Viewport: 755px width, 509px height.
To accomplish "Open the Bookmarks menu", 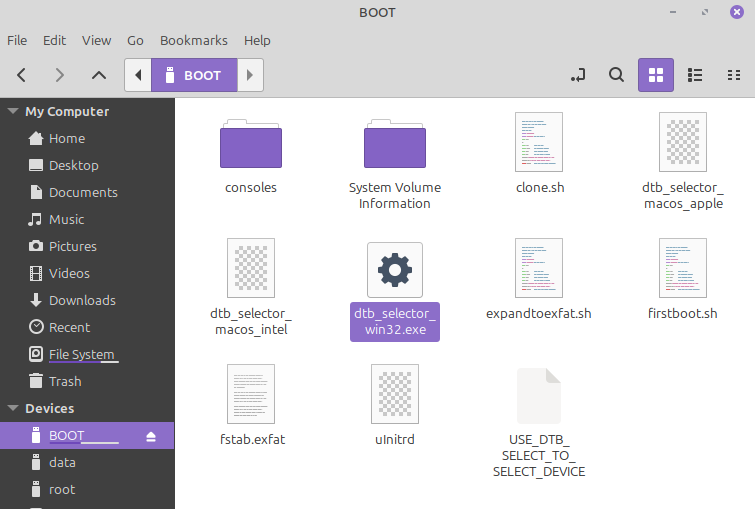I will click(x=194, y=41).
